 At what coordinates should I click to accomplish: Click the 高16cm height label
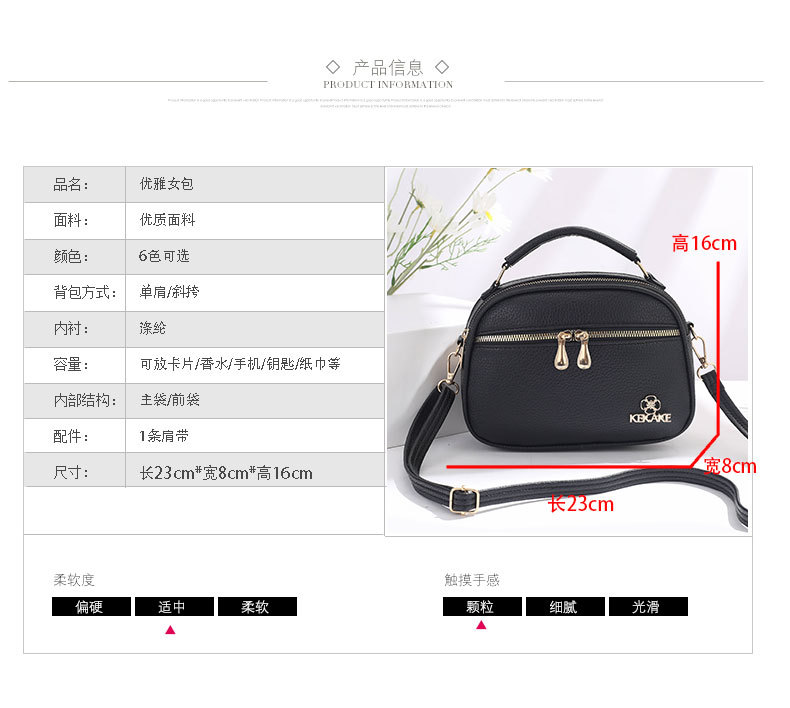click(x=704, y=243)
